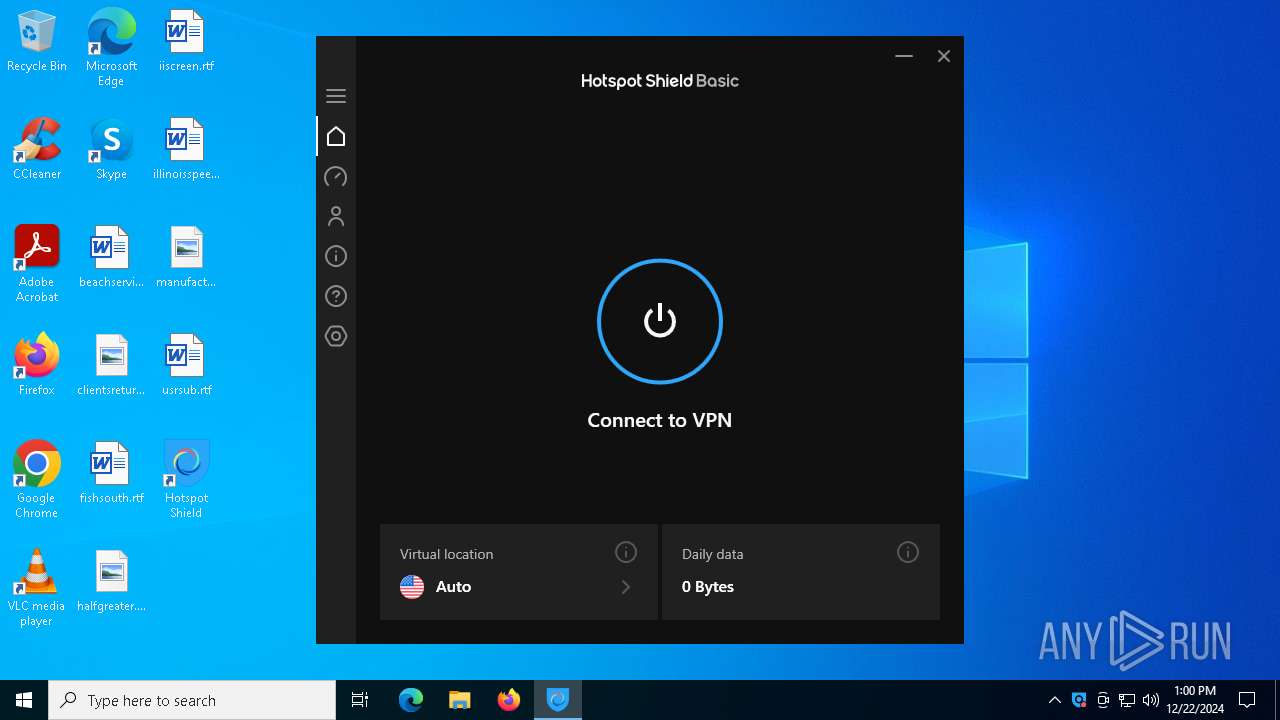Select the usrsub.rtf desktop file

pos(186,366)
